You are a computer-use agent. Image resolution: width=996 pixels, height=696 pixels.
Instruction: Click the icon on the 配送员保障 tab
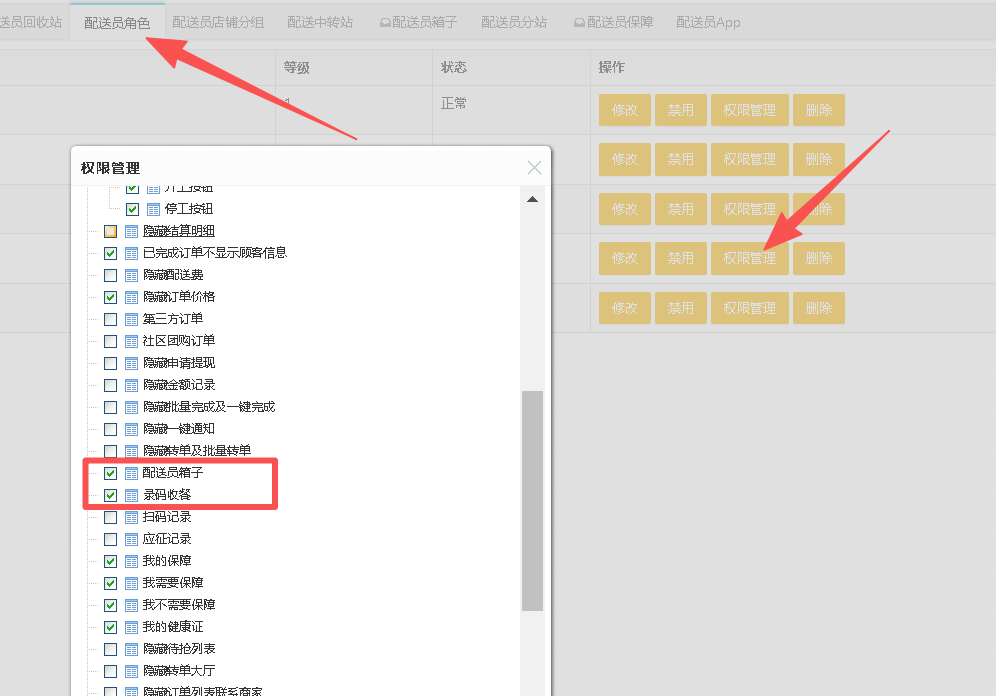tap(579, 22)
